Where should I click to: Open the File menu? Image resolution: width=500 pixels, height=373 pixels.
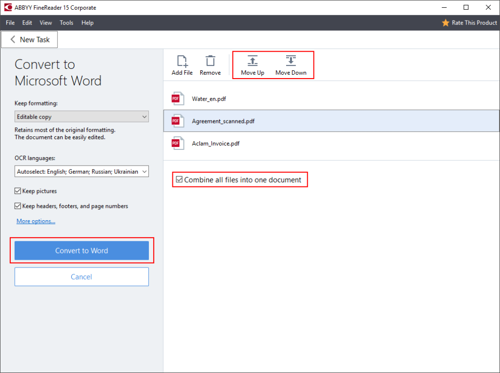pos(10,23)
